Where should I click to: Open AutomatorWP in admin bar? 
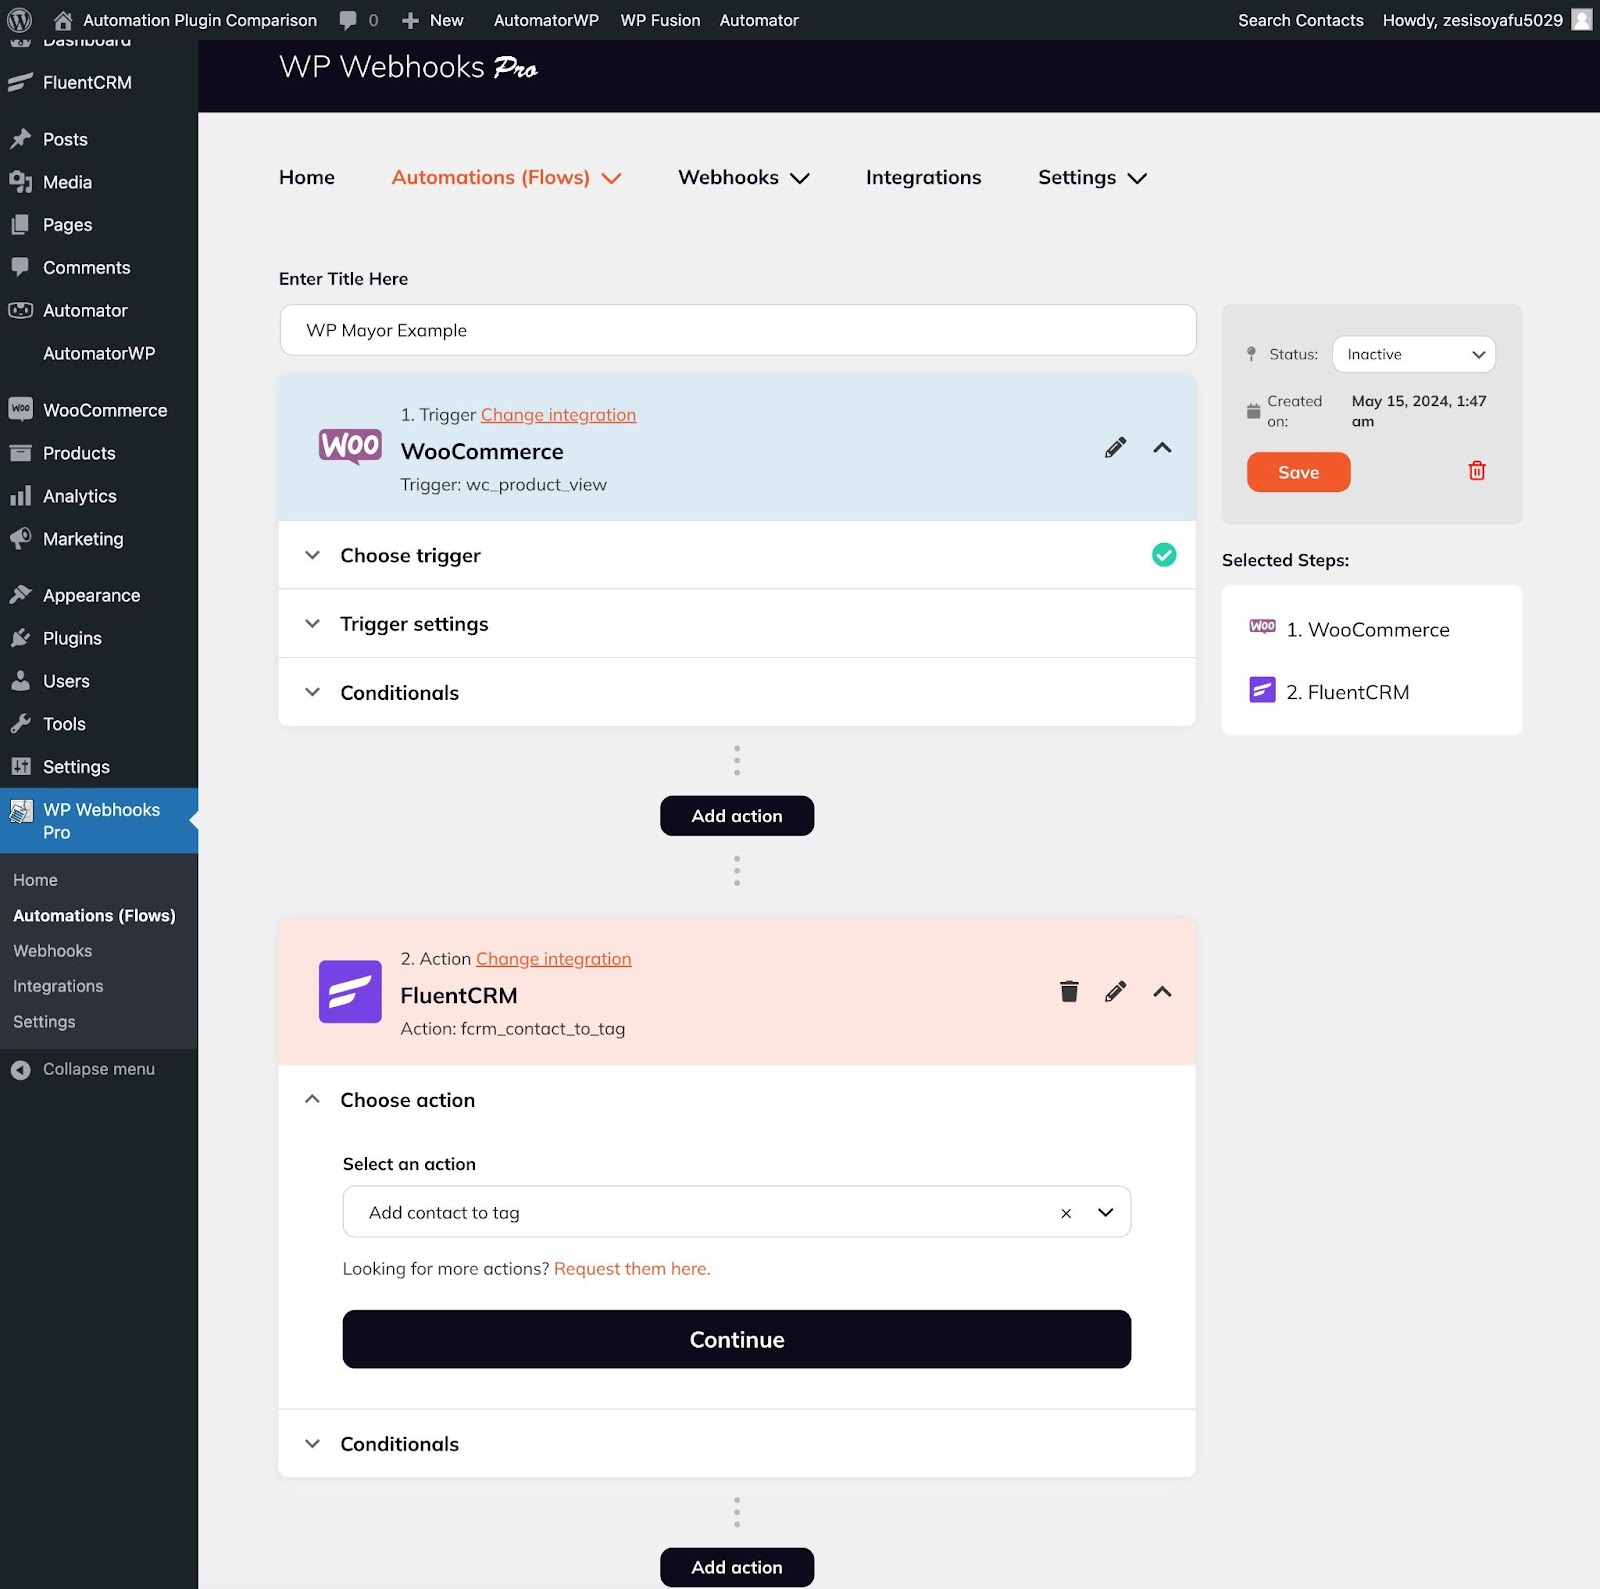(546, 20)
